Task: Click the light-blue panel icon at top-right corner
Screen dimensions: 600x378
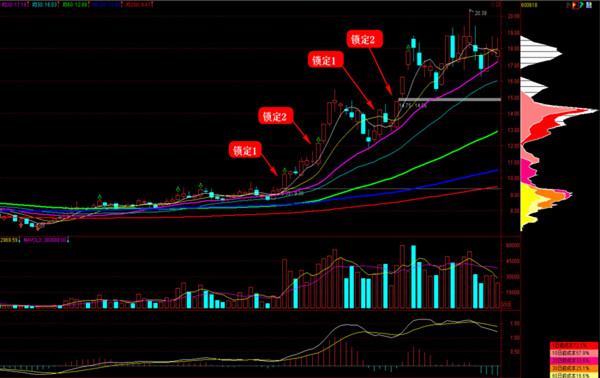Action: 589,5
